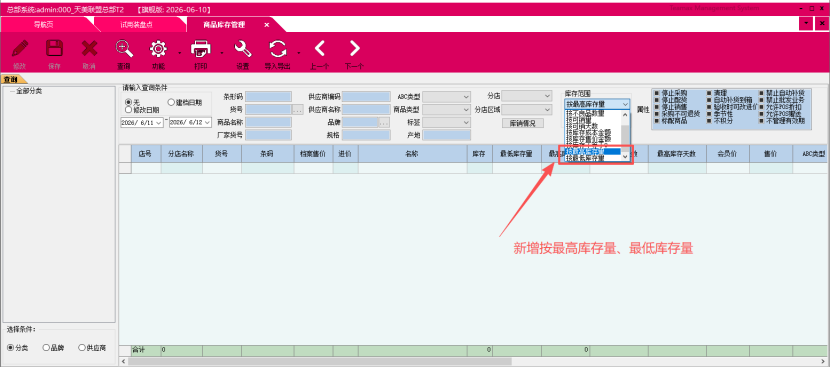Click the 供应商名称 input field

366,109
